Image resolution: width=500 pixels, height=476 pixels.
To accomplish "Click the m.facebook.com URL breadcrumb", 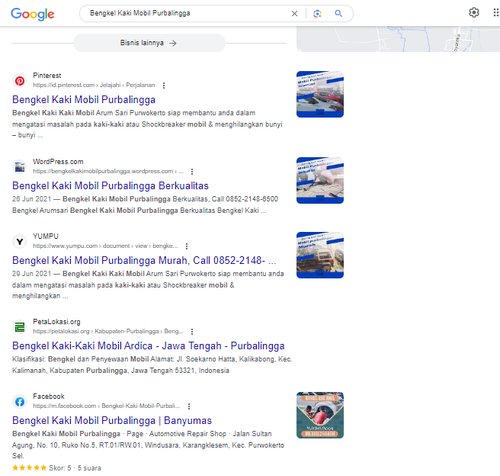I will [106, 406].
